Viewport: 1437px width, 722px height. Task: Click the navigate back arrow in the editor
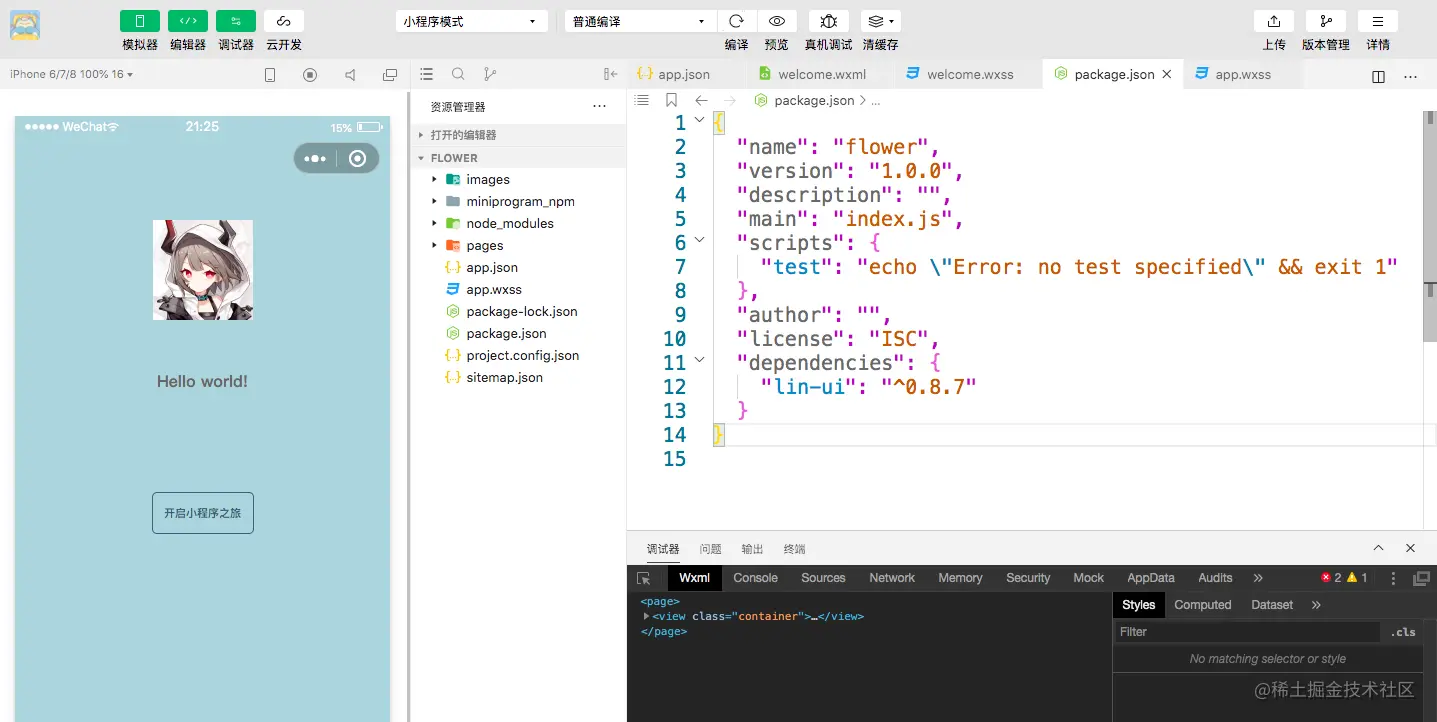point(701,100)
